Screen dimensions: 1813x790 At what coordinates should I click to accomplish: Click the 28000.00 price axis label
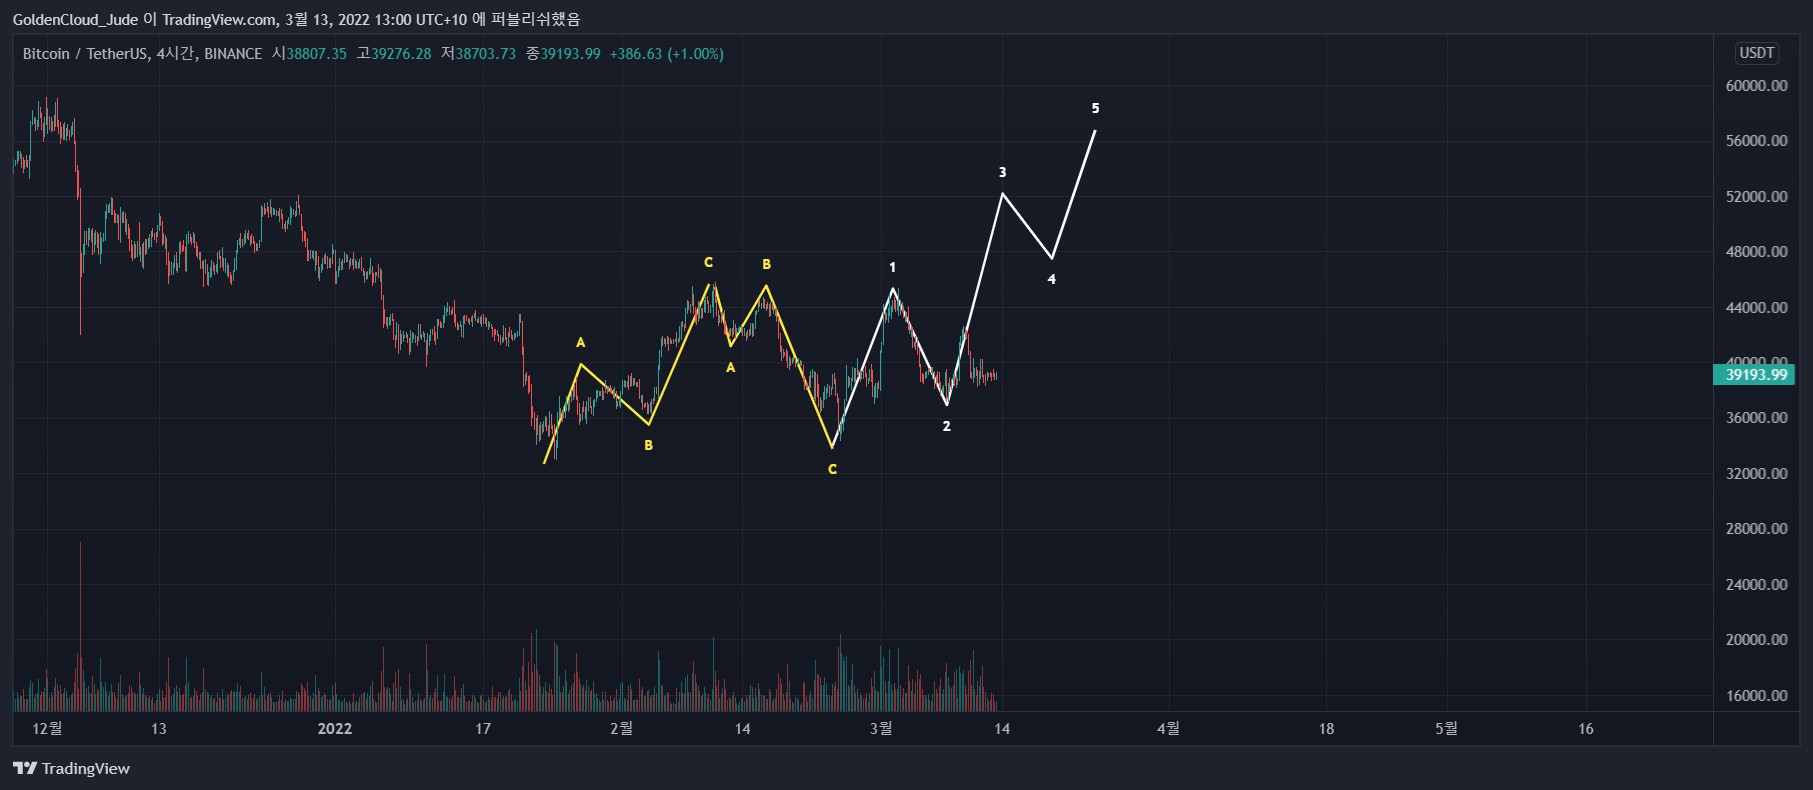pos(1756,529)
